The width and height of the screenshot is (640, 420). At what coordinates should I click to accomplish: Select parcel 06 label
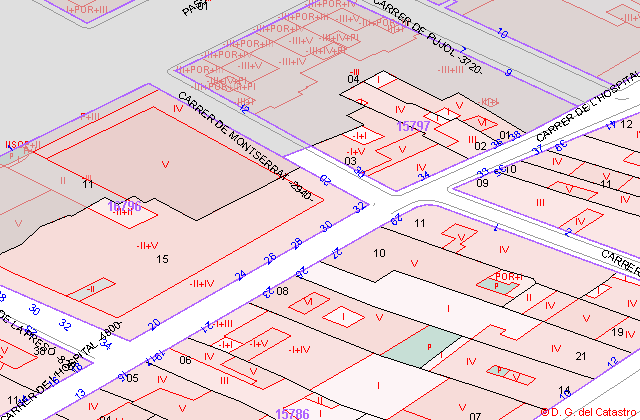[185, 360]
